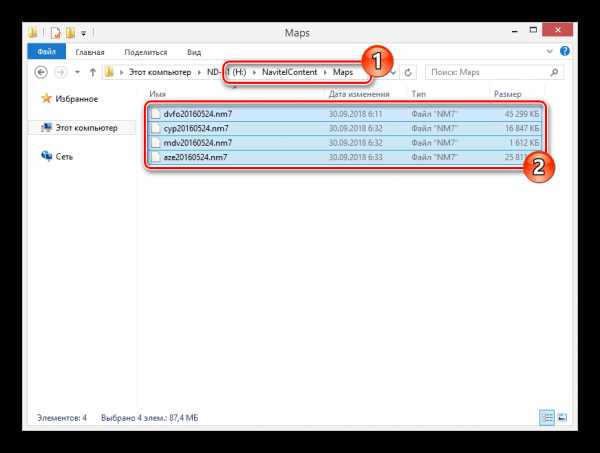Expand the ribbon with the chevron
600x453 pixels.
(550, 51)
